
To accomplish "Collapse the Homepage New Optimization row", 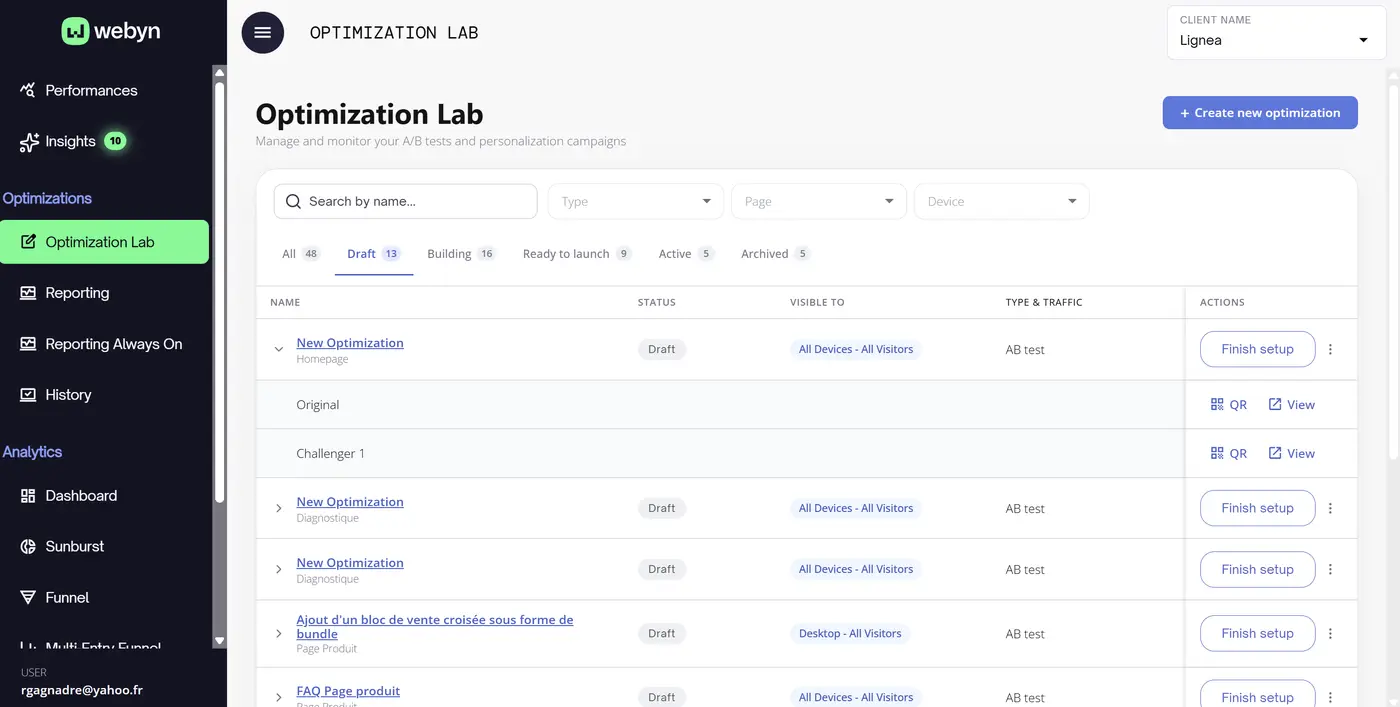I will (x=279, y=350).
